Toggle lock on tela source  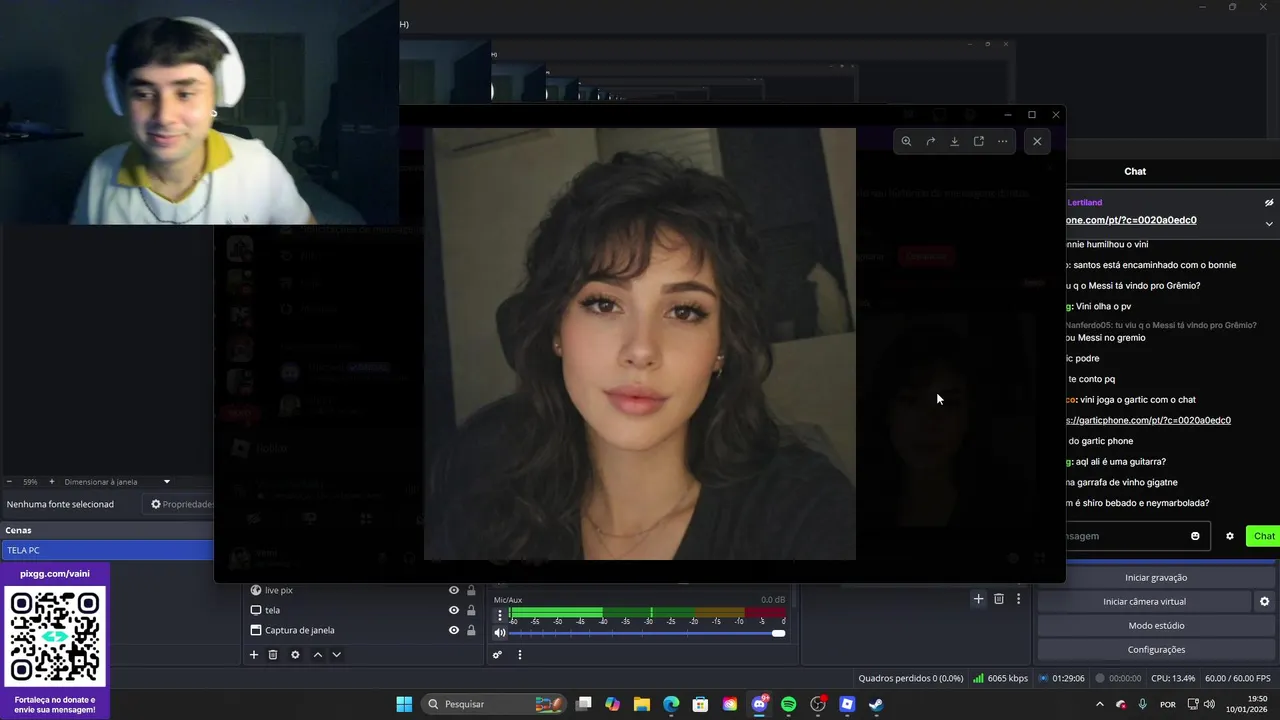pyautogui.click(x=471, y=610)
